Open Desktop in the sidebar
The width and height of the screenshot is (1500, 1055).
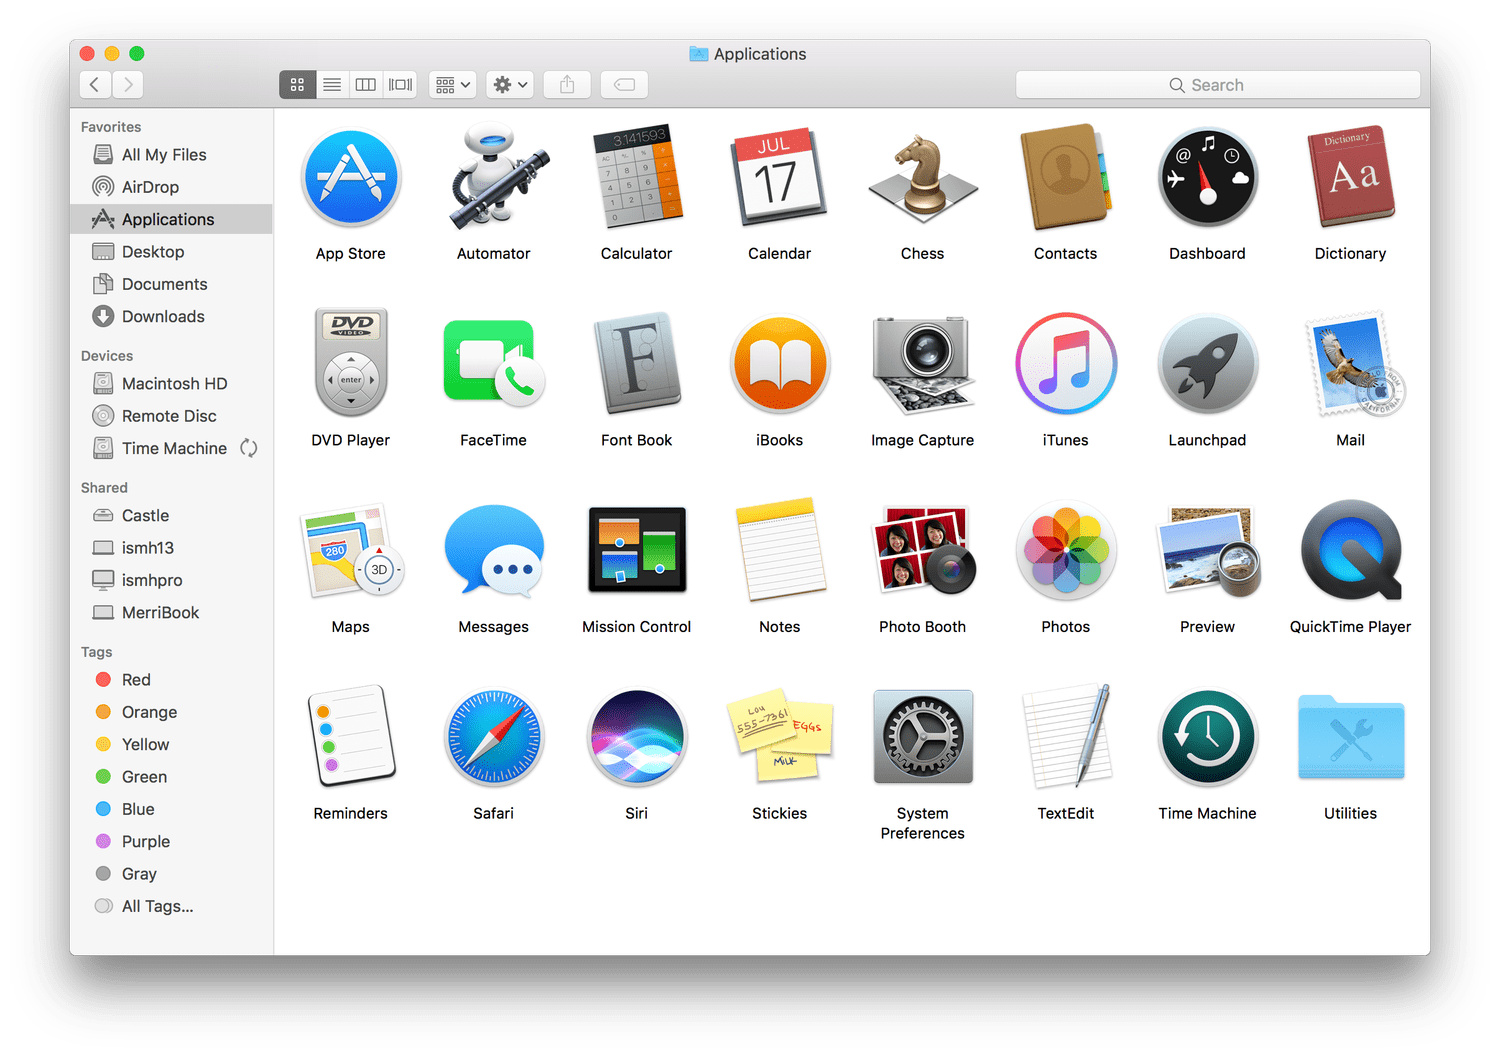(x=171, y=252)
